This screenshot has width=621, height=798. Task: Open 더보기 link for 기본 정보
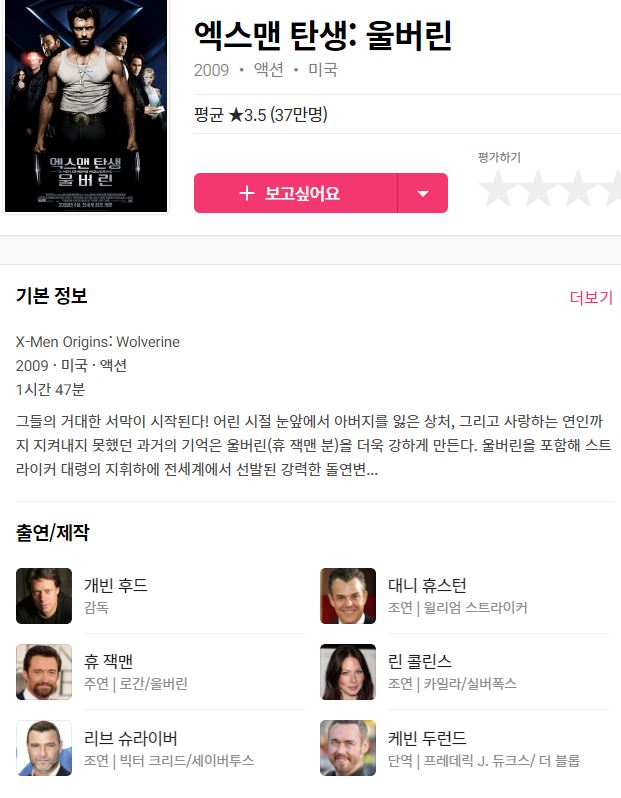click(x=591, y=297)
